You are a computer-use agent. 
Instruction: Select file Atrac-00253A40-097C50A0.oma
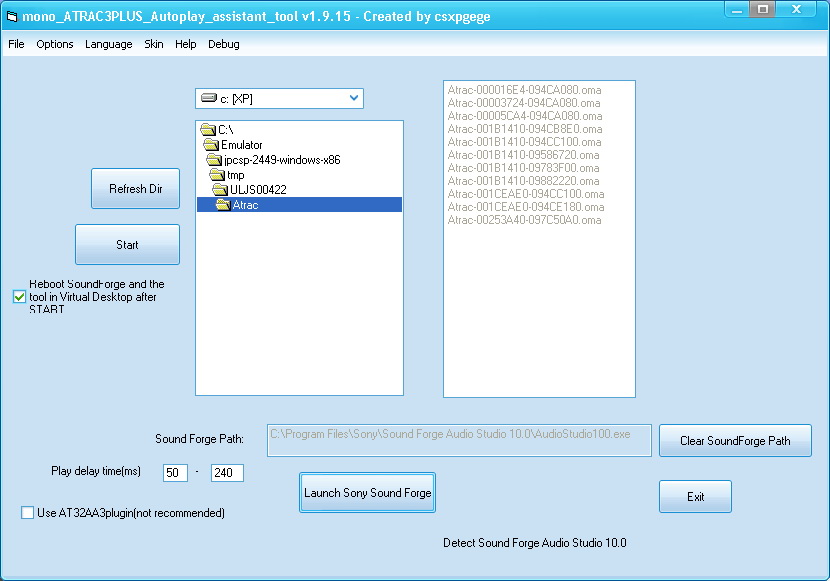point(525,220)
